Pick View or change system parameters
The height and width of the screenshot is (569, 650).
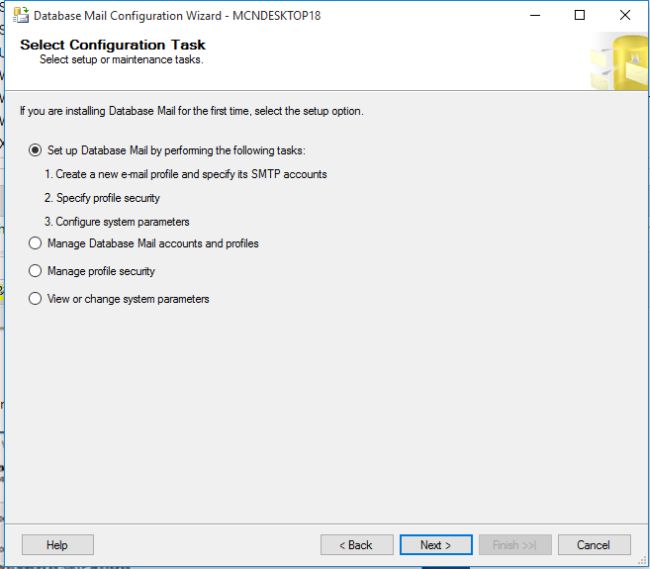[x=36, y=299]
